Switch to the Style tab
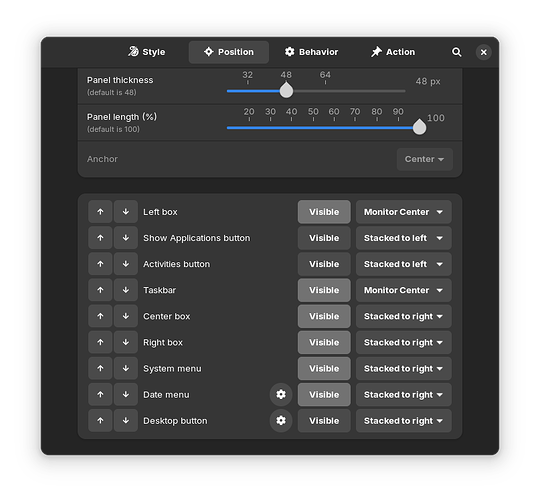This screenshot has width=540, height=500. coord(147,52)
